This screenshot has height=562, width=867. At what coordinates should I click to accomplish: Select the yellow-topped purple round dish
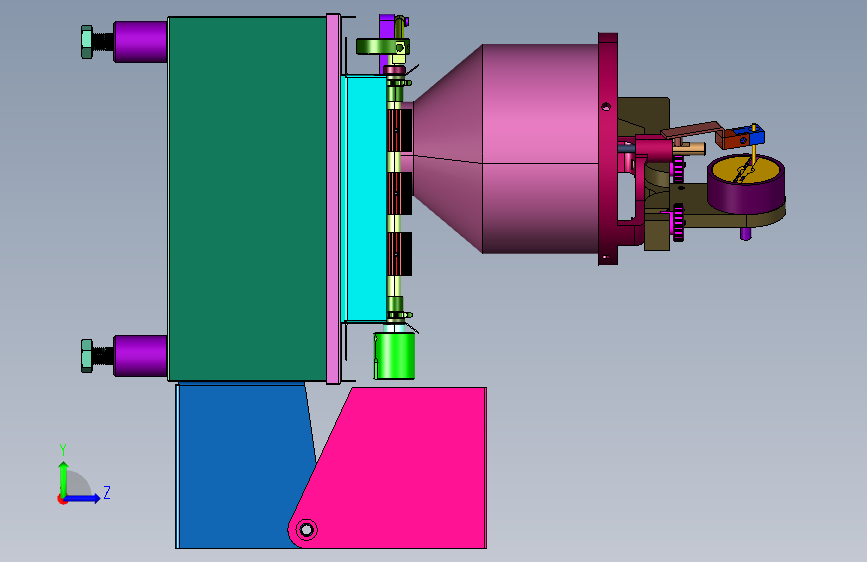pos(746,183)
